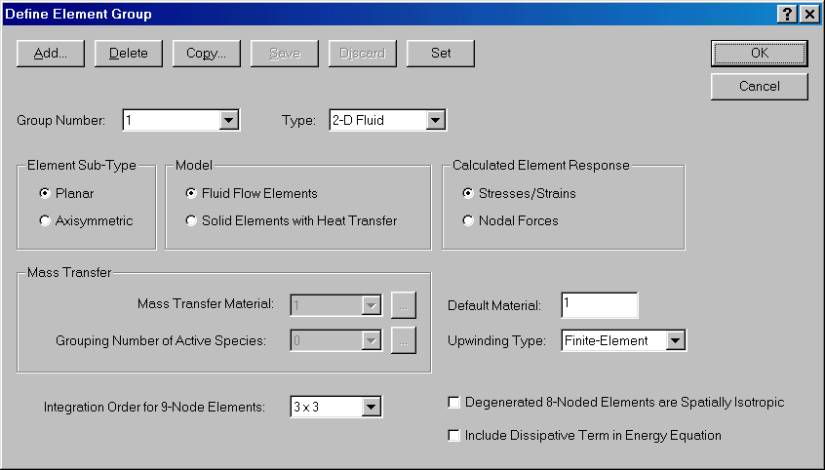825x470 pixels.
Task: Click the Copy... button
Action: [206, 54]
